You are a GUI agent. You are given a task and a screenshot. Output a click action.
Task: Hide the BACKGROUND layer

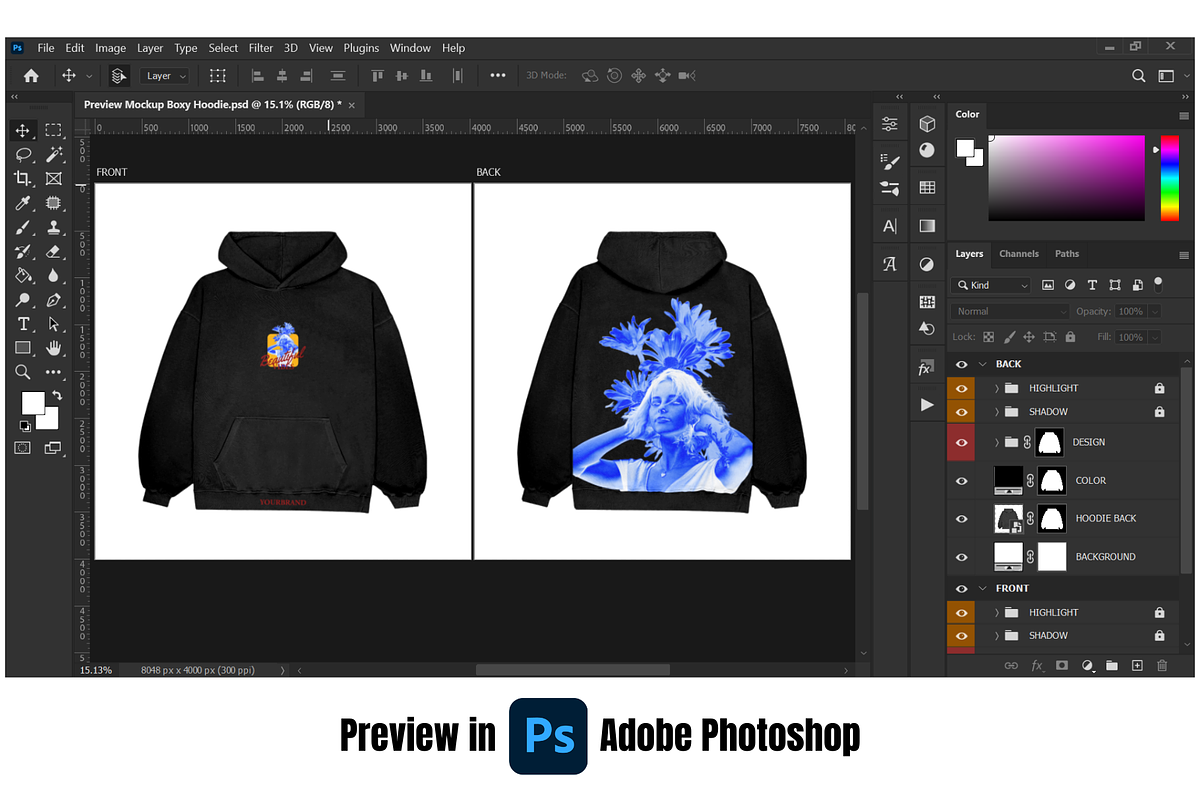tap(961, 557)
